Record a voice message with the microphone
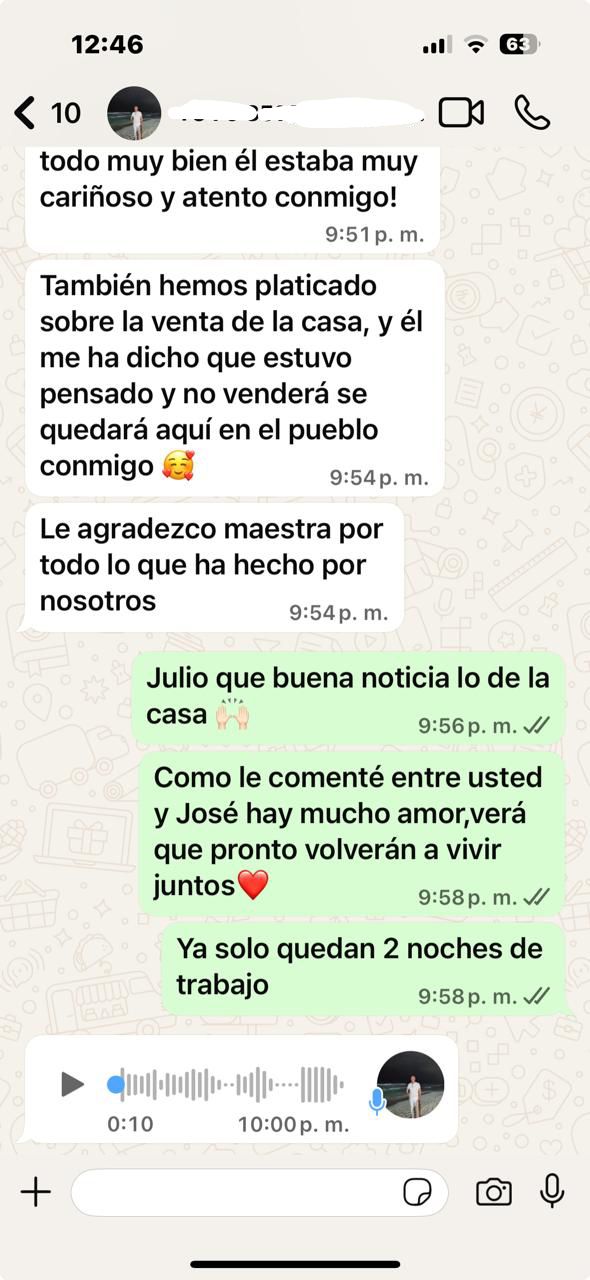The width and height of the screenshot is (590, 1280). click(x=552, y=1191)
